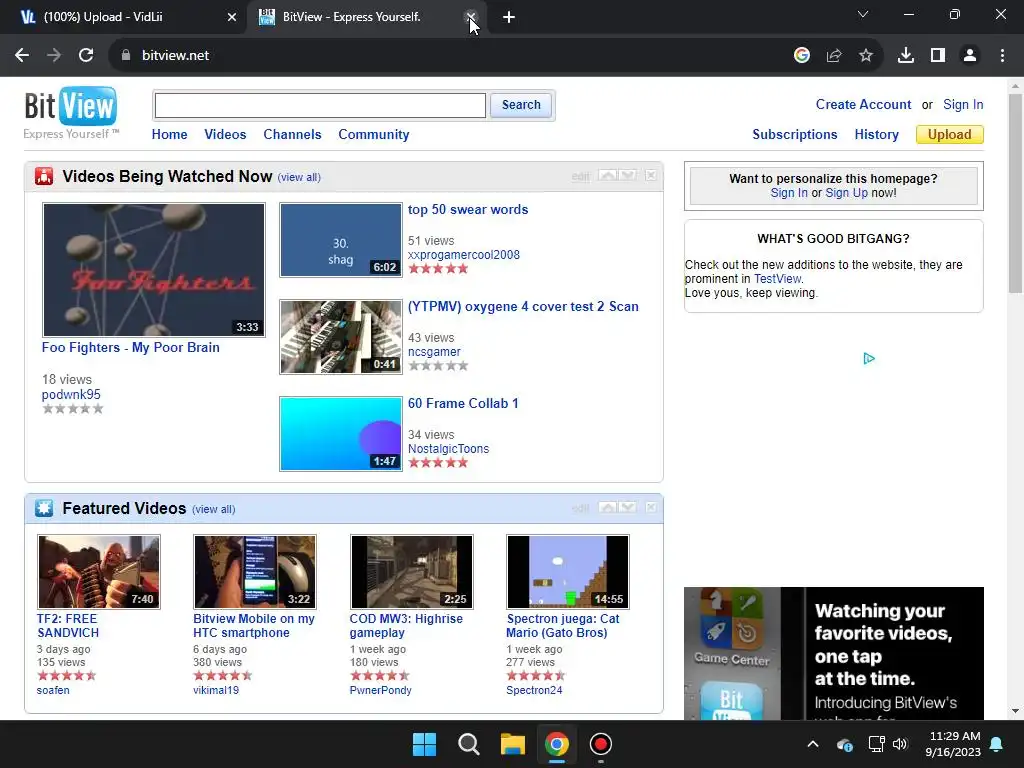
Task: Open Foo Fighters My Poor Brain thumbnail
Action: tap(154, 270)
